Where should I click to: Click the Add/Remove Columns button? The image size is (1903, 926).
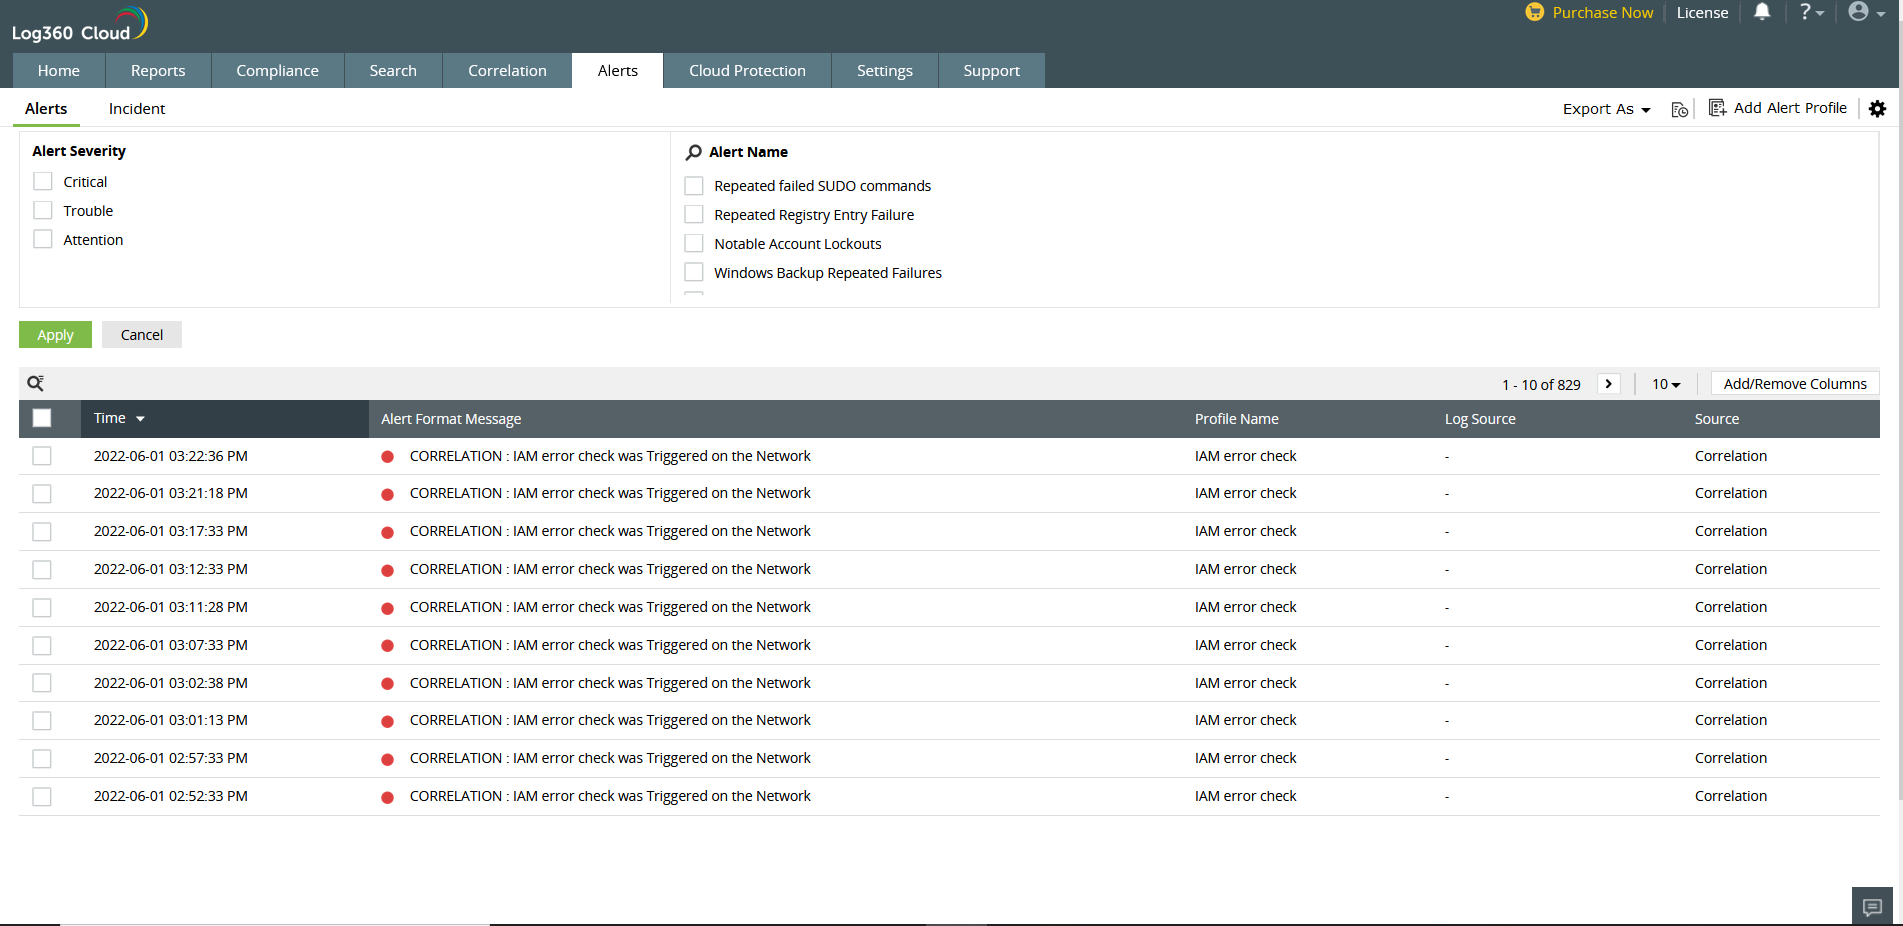point(1794,384)
